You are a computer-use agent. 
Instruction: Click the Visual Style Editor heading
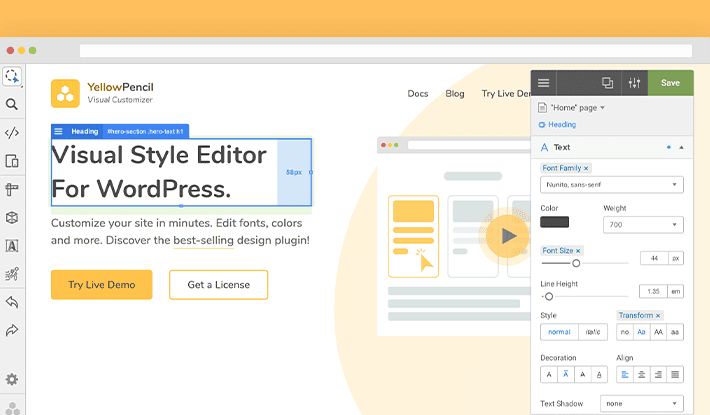[158, 172]
